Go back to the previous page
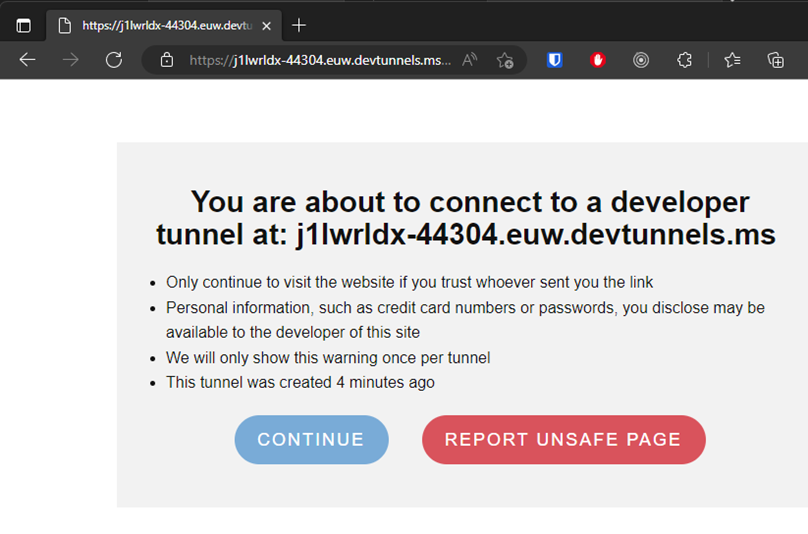808x534 pixels. (27, 60)
